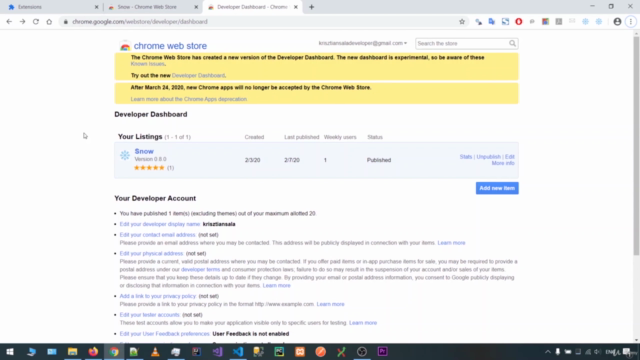
Task: Open Visual Studio Code from the taskbar
Action: point(238,351)
